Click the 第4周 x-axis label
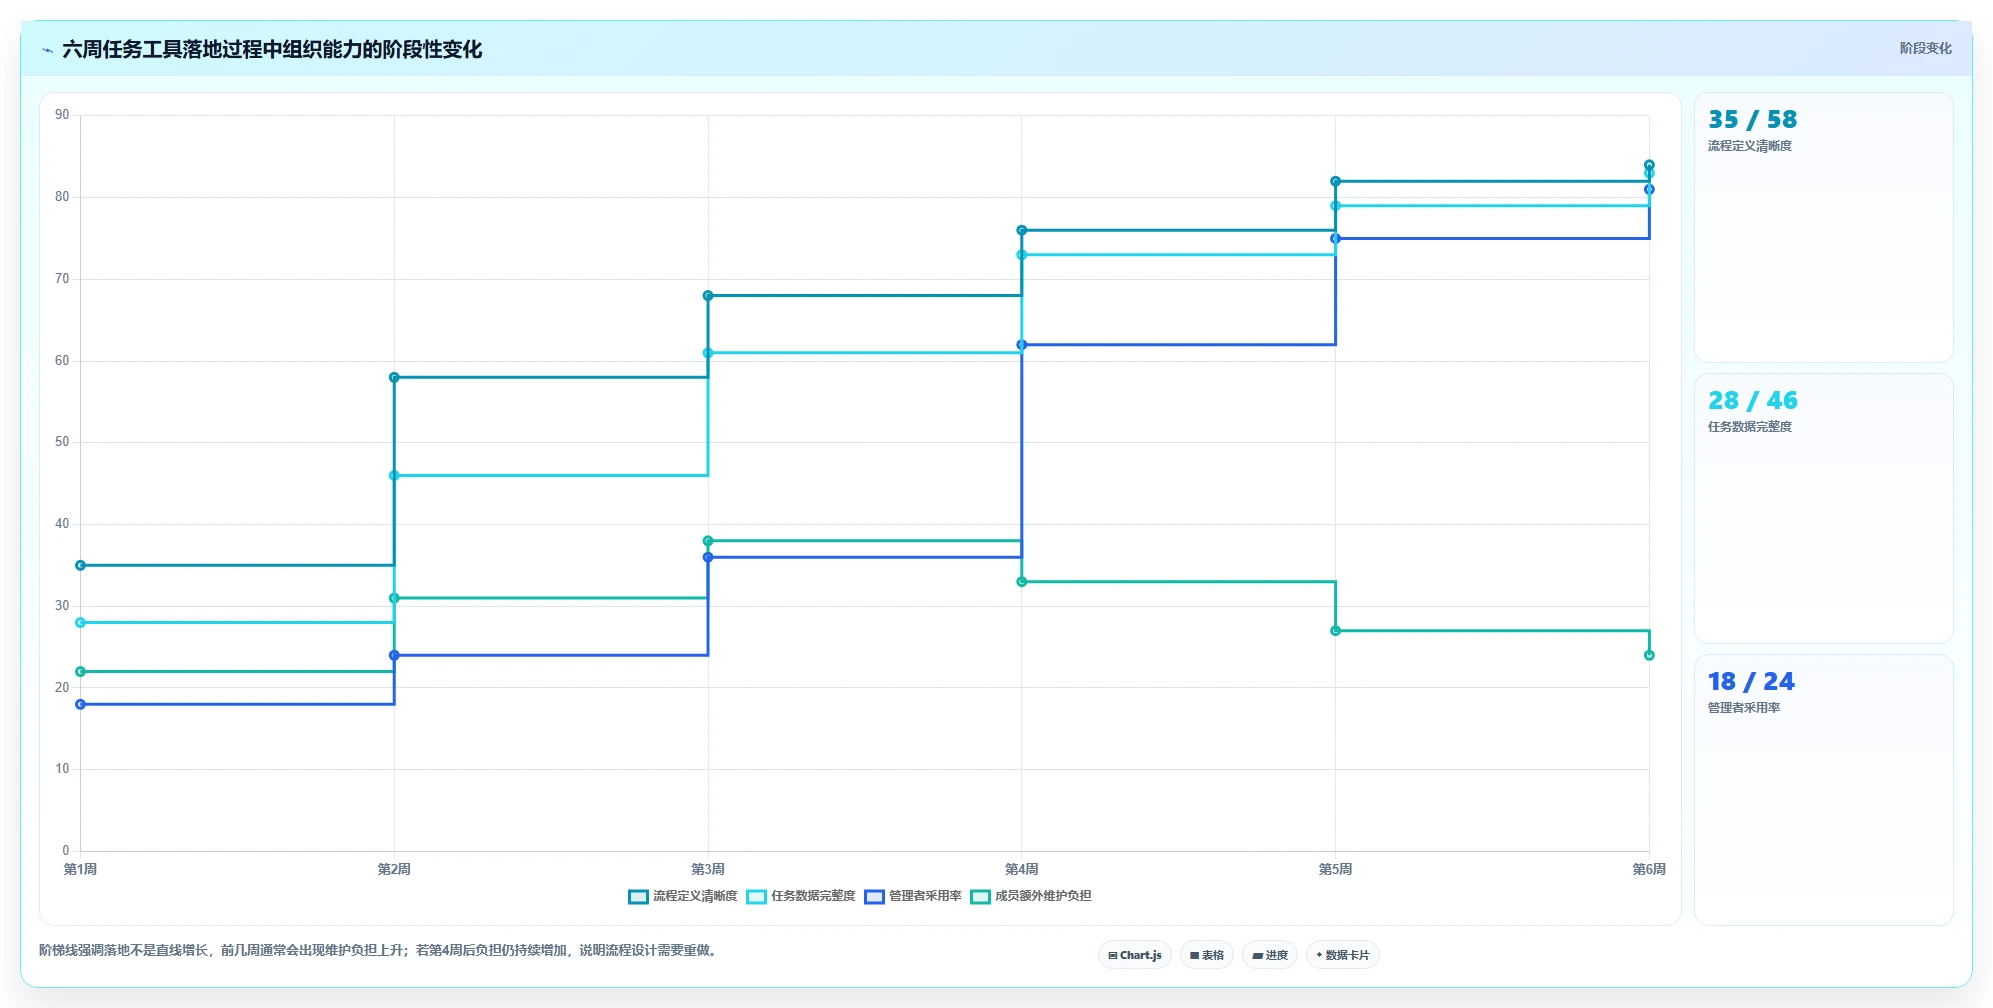This screenshot has height=1008, width=1993. (1022, 869)
